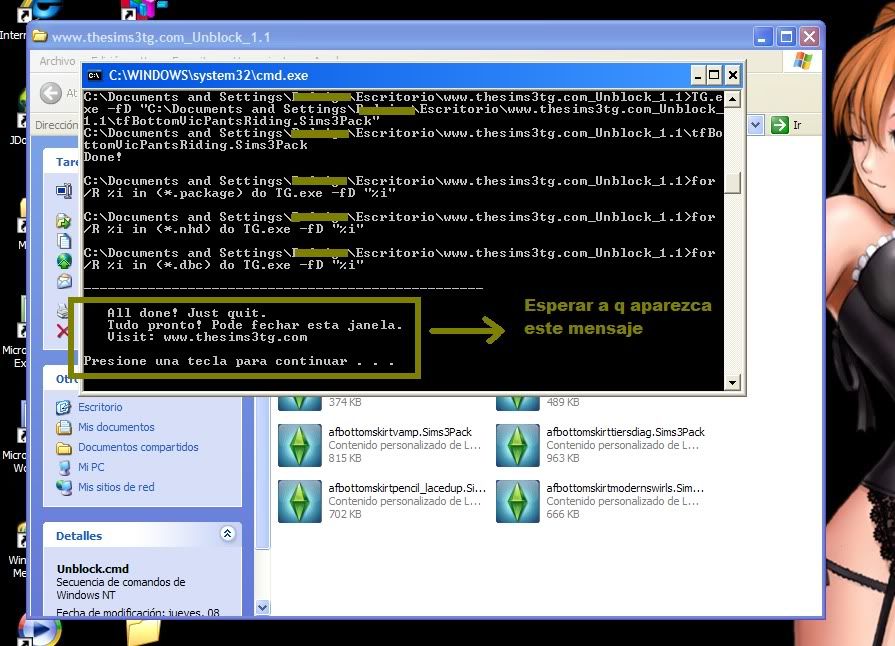Screen dimensions: 895x646
Task: Click the cmd.exe title bar system icon
Action: point(95,75)
